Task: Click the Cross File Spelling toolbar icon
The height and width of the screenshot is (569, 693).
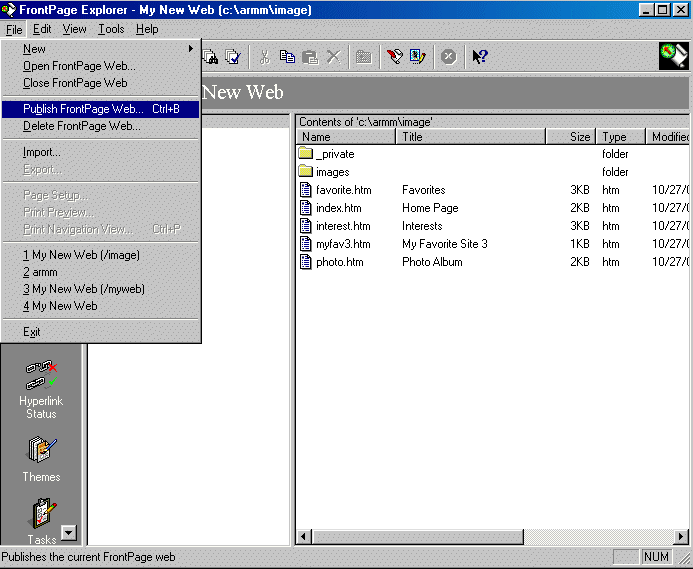Action: (x=233, y=57)
